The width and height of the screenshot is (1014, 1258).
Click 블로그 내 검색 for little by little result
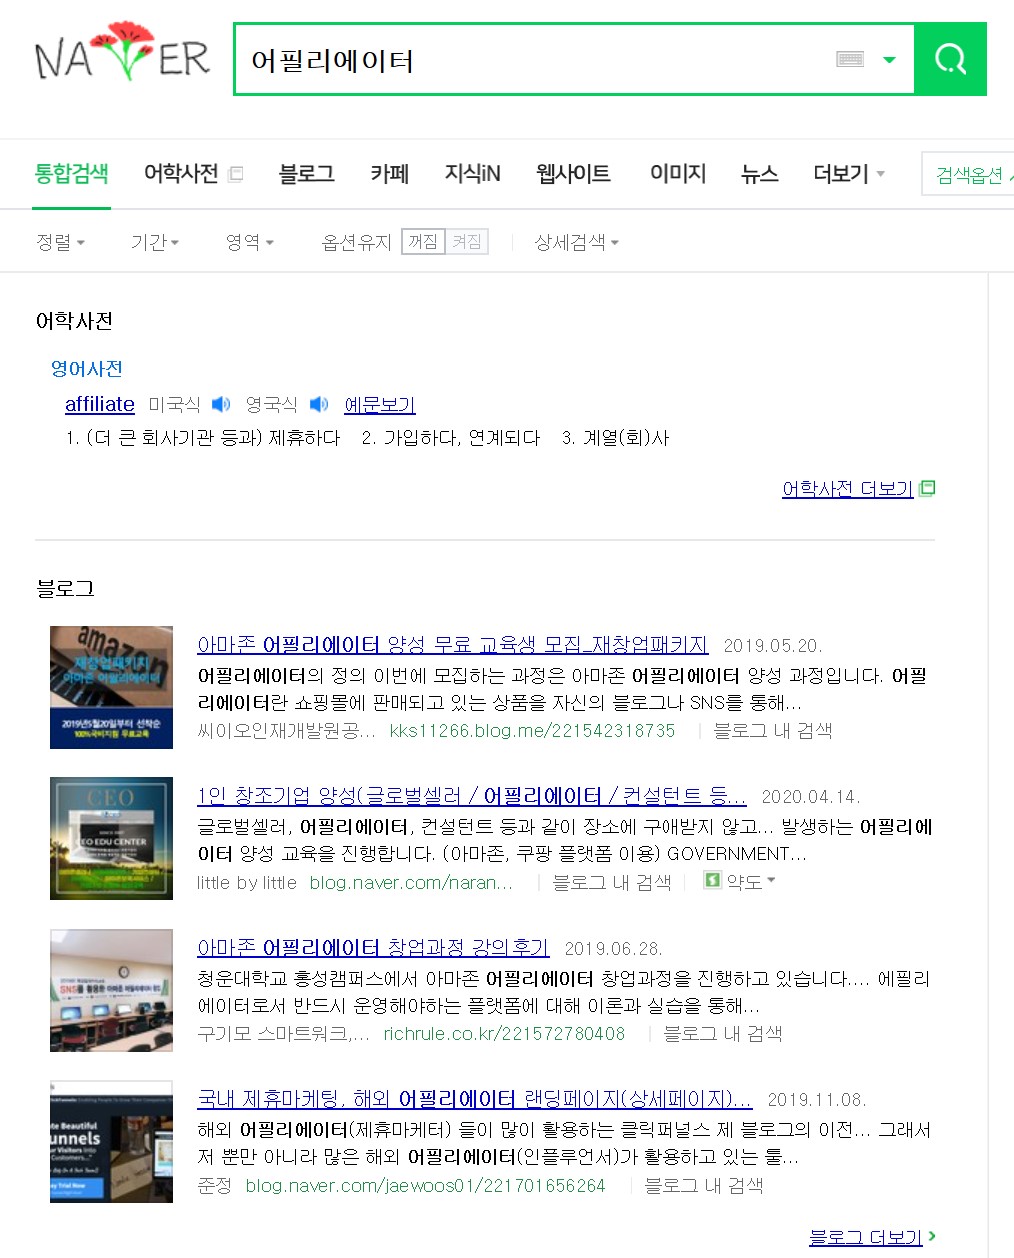(612, 882)
